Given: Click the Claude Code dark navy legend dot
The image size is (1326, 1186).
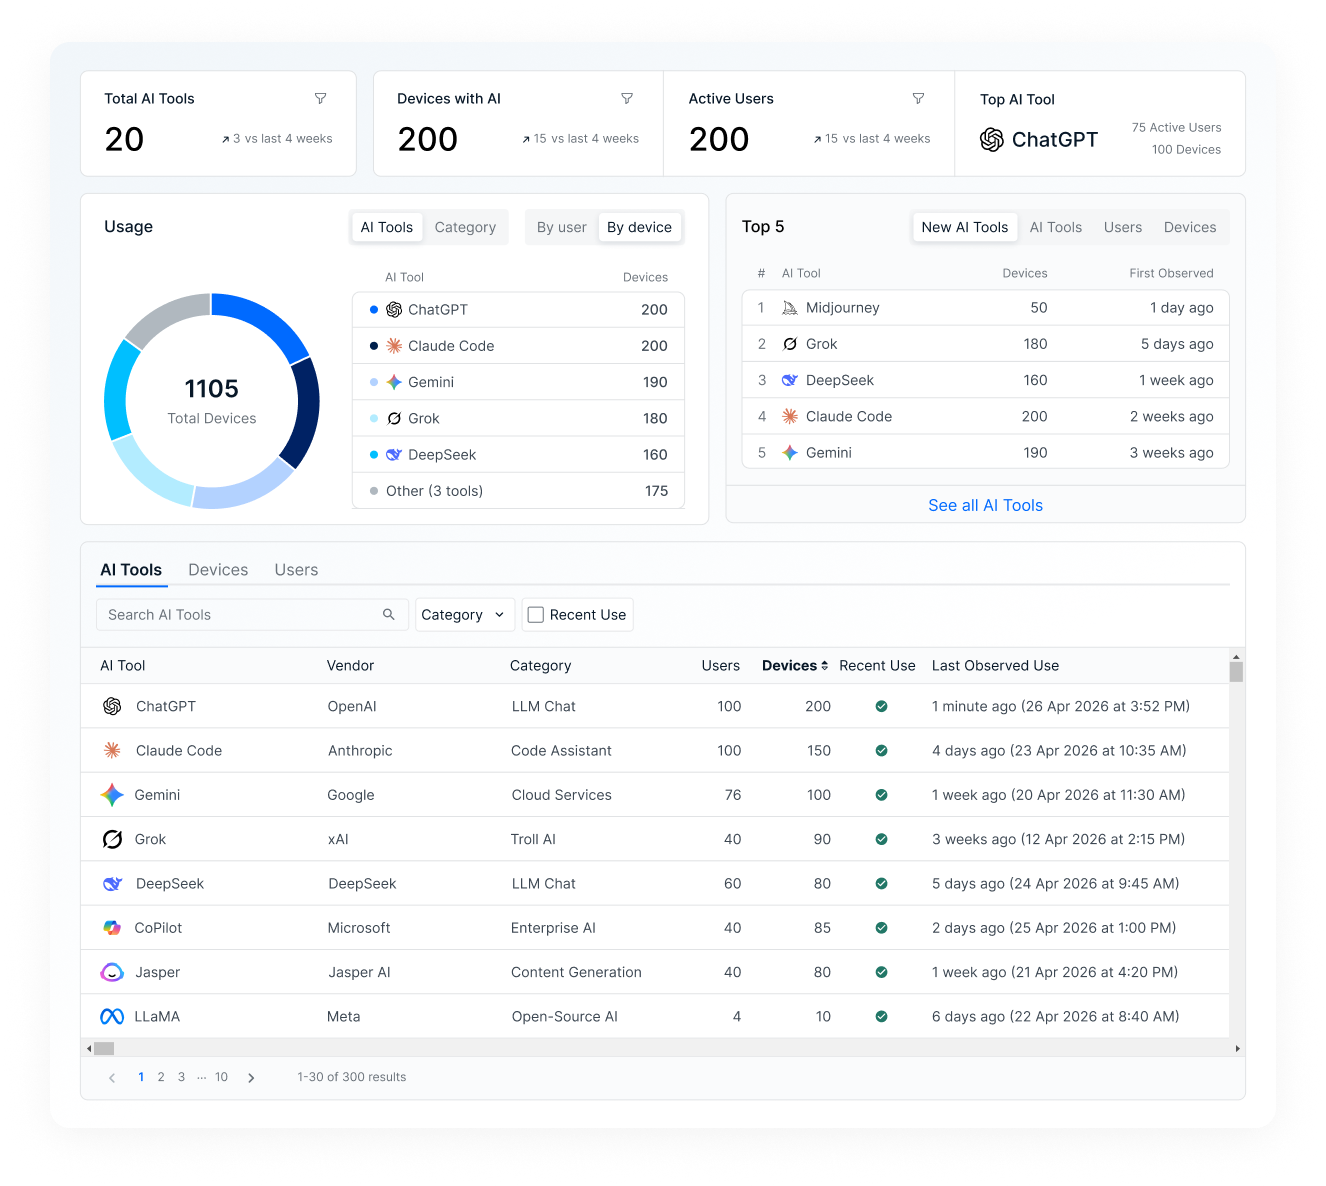Looking at the screenshot, I should coord(374,346).
